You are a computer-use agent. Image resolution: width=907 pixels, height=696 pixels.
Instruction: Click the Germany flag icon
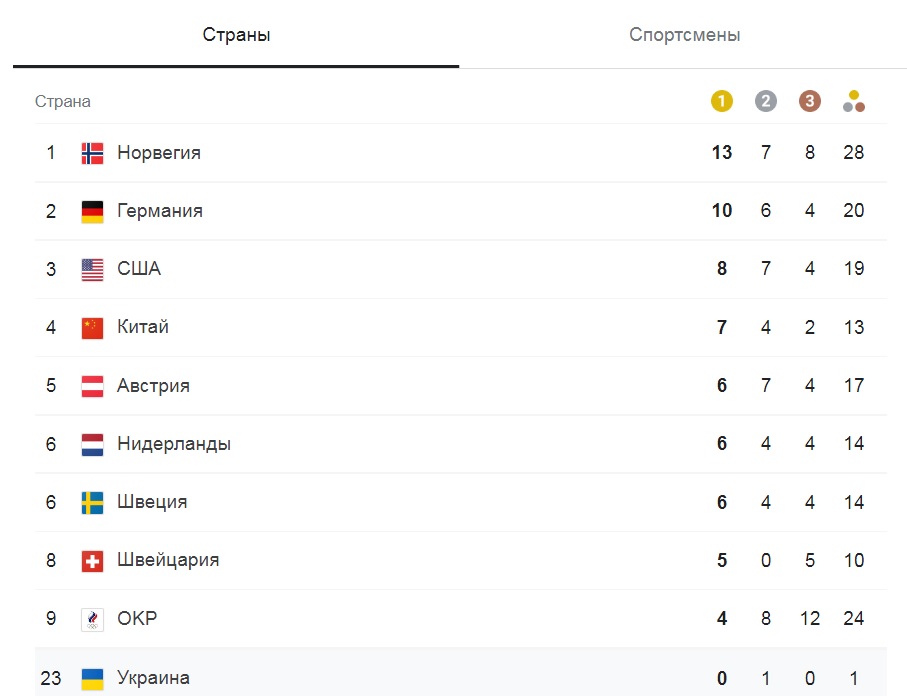pyautogui.click(x=91, y=210)
